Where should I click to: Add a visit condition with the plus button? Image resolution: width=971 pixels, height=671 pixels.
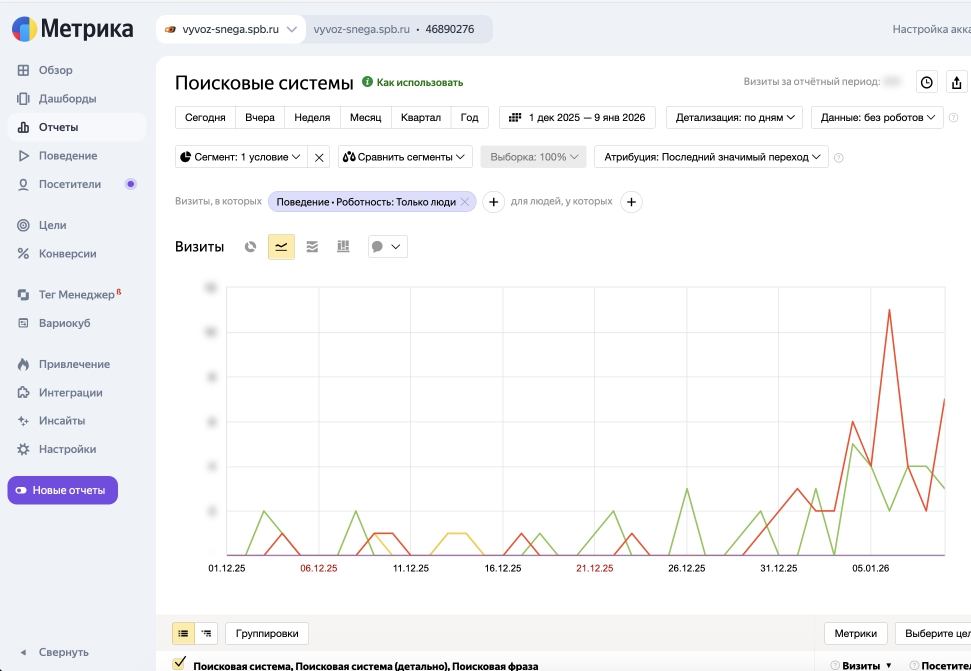[x=493, y=202]
